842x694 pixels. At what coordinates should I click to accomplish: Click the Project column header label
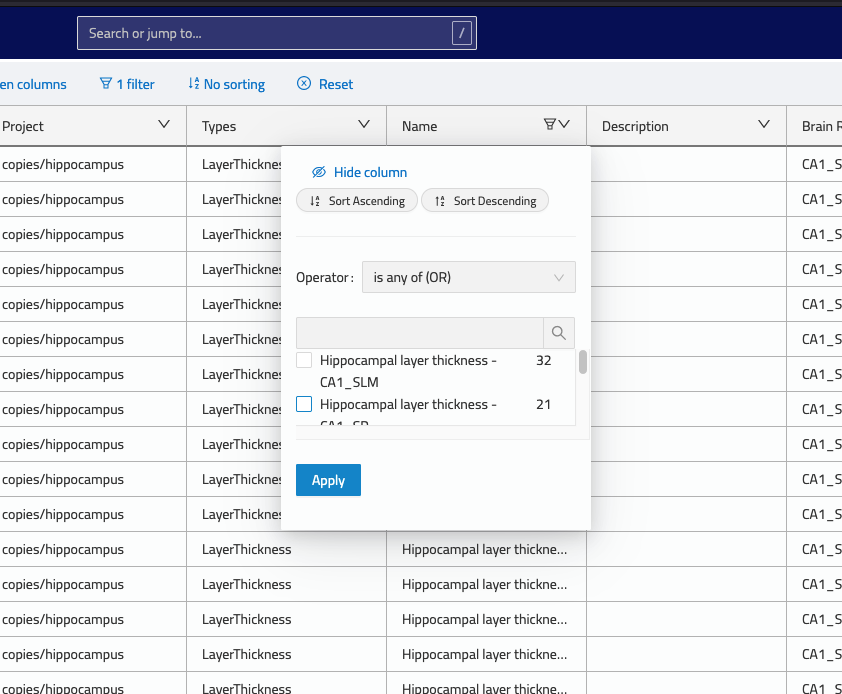[x=23, y=126]
